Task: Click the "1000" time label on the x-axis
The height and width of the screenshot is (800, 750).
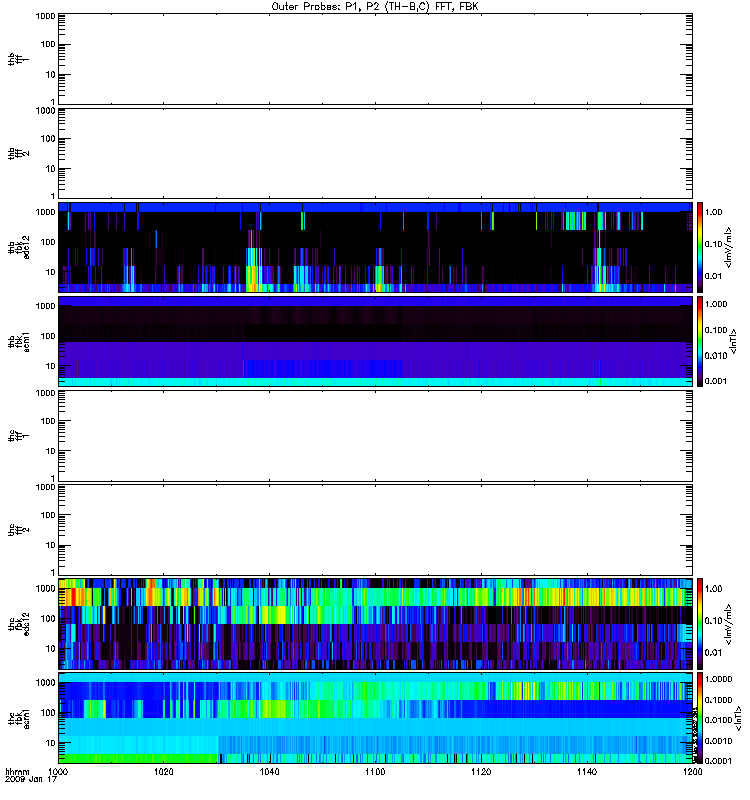Action: (x=58, y=772)
